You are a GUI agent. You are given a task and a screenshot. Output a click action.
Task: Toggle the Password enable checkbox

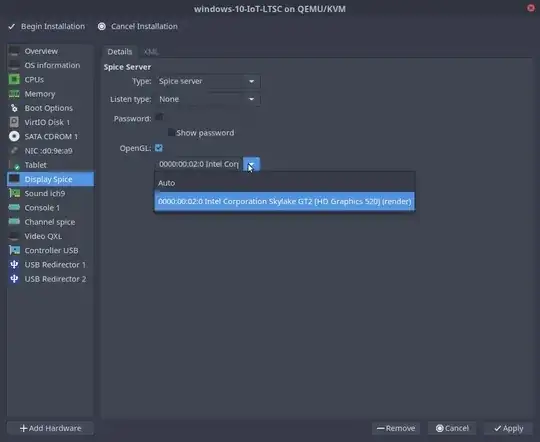159,117
